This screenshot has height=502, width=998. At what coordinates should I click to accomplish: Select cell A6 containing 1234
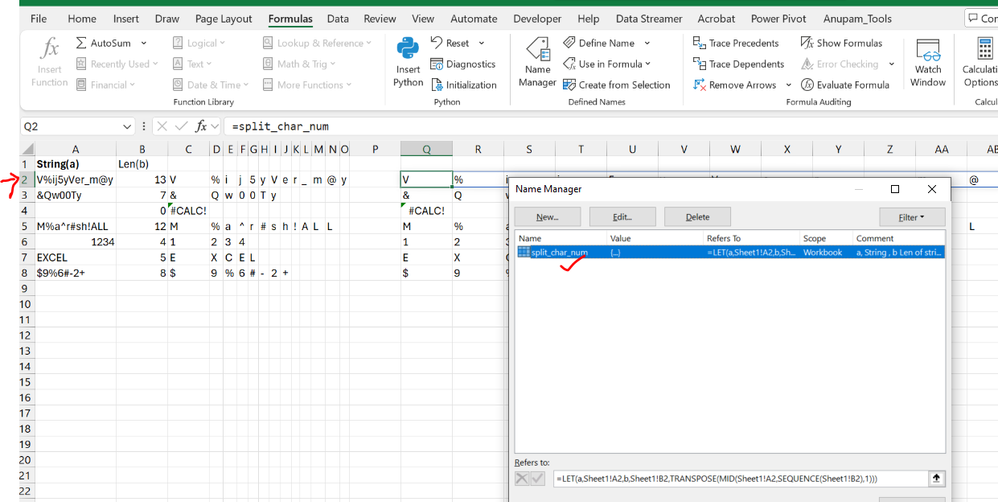(x=75, y=242)
